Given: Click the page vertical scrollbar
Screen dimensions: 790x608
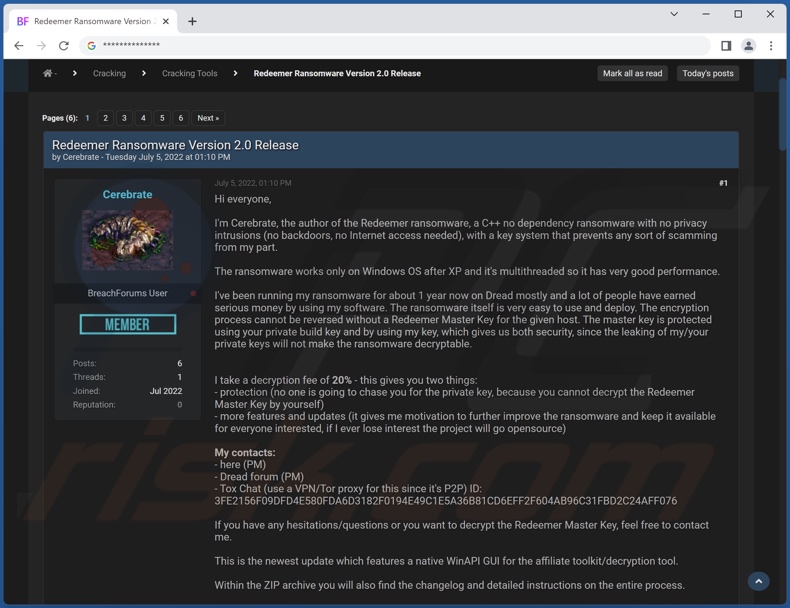Looking at the screenshot, I should [782, 115].
